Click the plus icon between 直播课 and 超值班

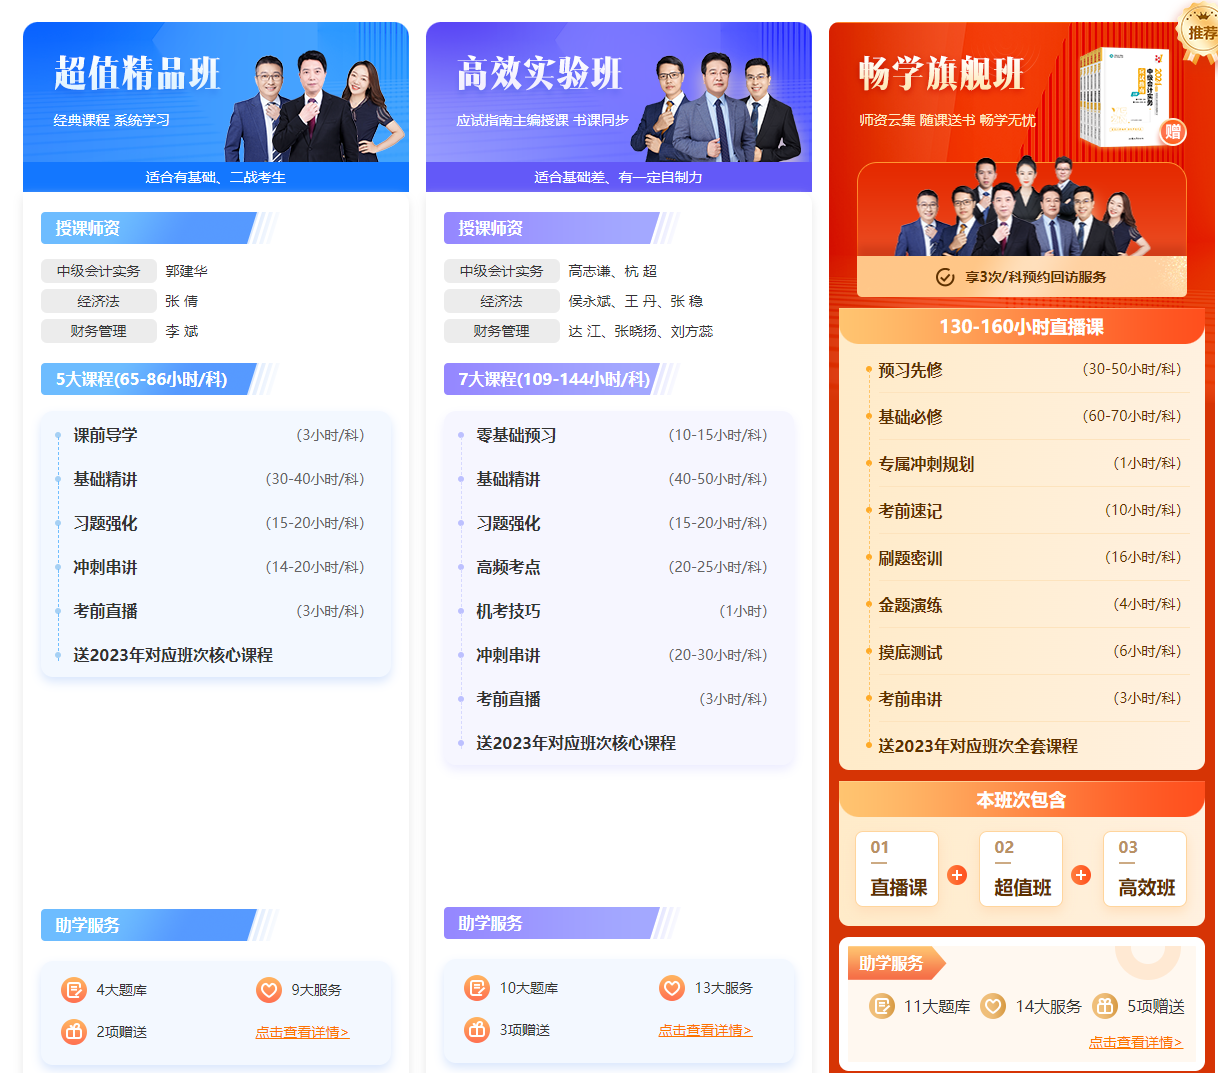pos(957,875)
